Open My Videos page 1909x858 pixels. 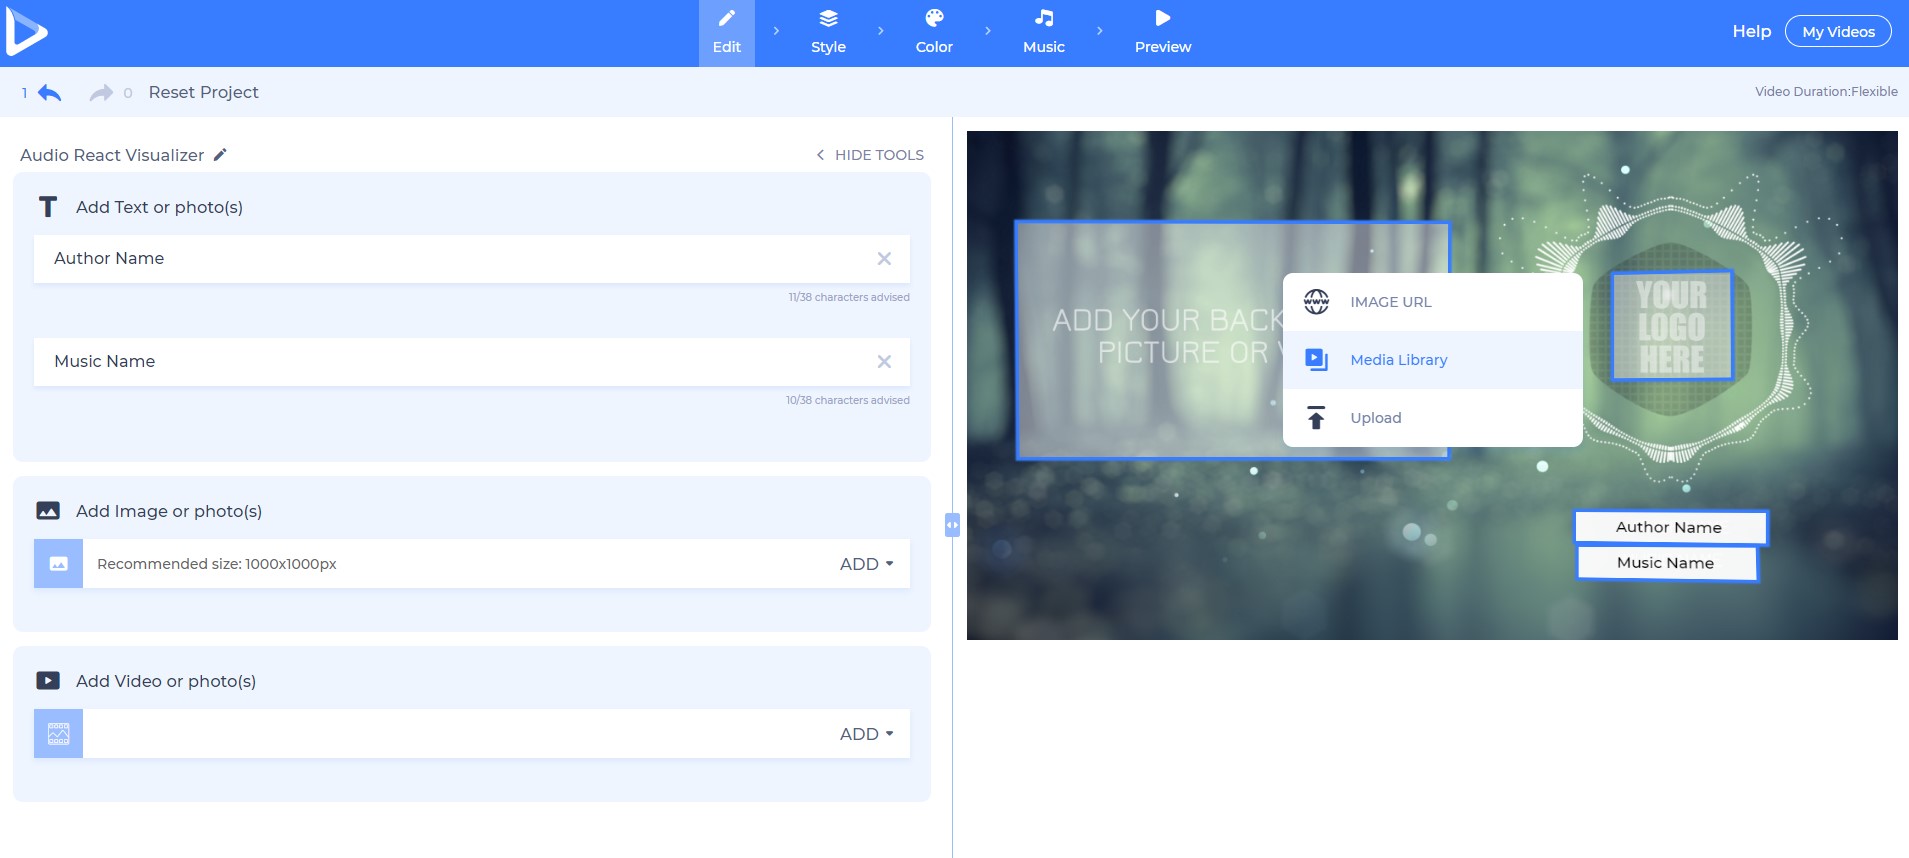[x=1838, y=32]
